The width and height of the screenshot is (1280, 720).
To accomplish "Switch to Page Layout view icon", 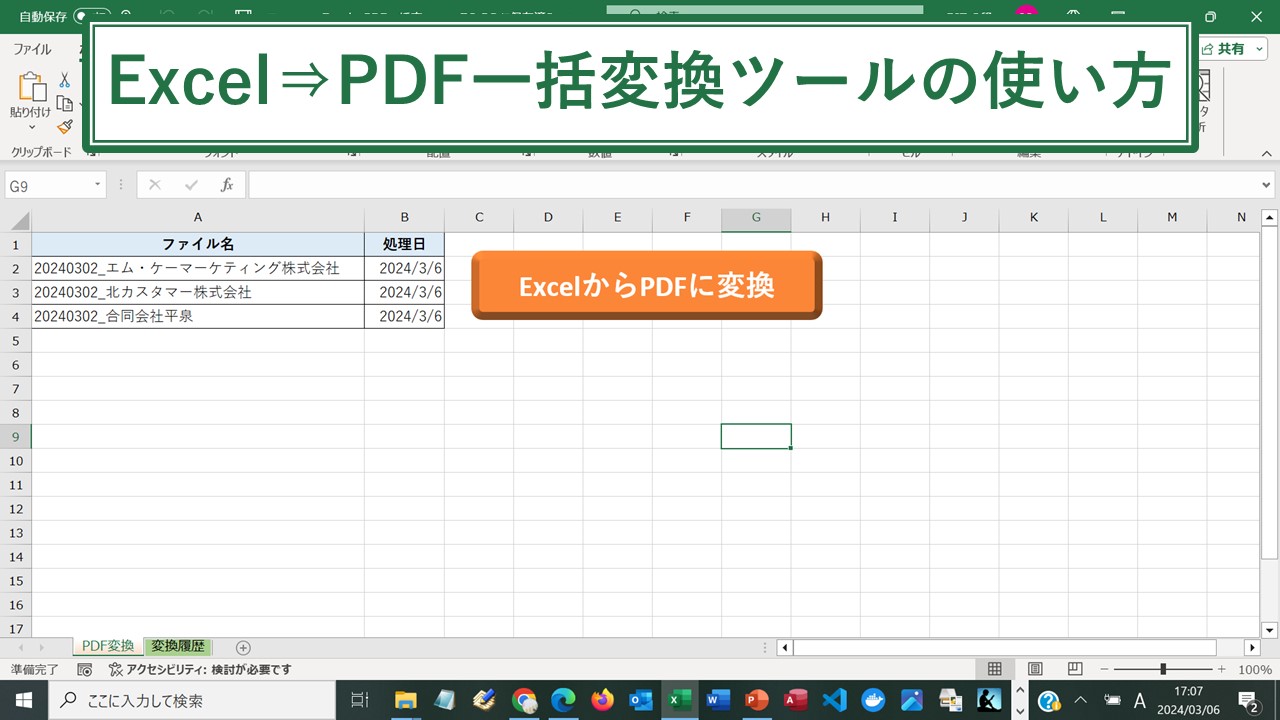I will click(x=1035, y=670).
